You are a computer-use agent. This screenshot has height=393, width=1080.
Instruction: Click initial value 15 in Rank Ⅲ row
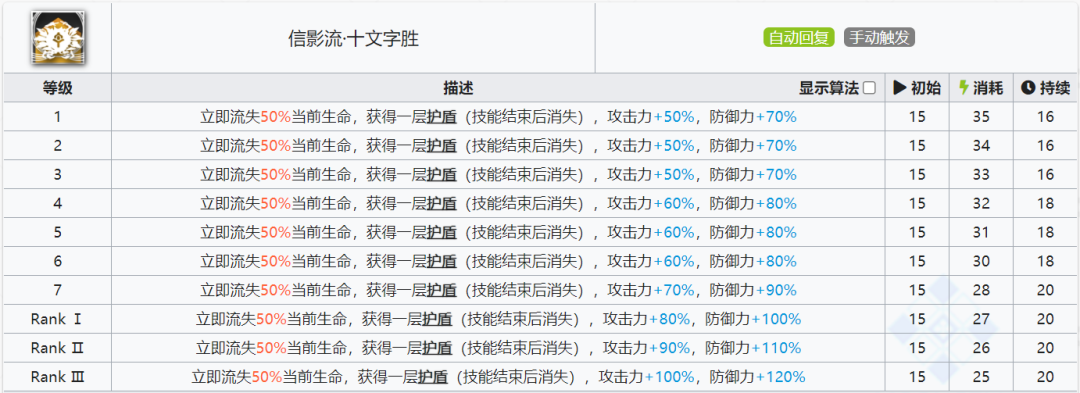tap(917, 377)
